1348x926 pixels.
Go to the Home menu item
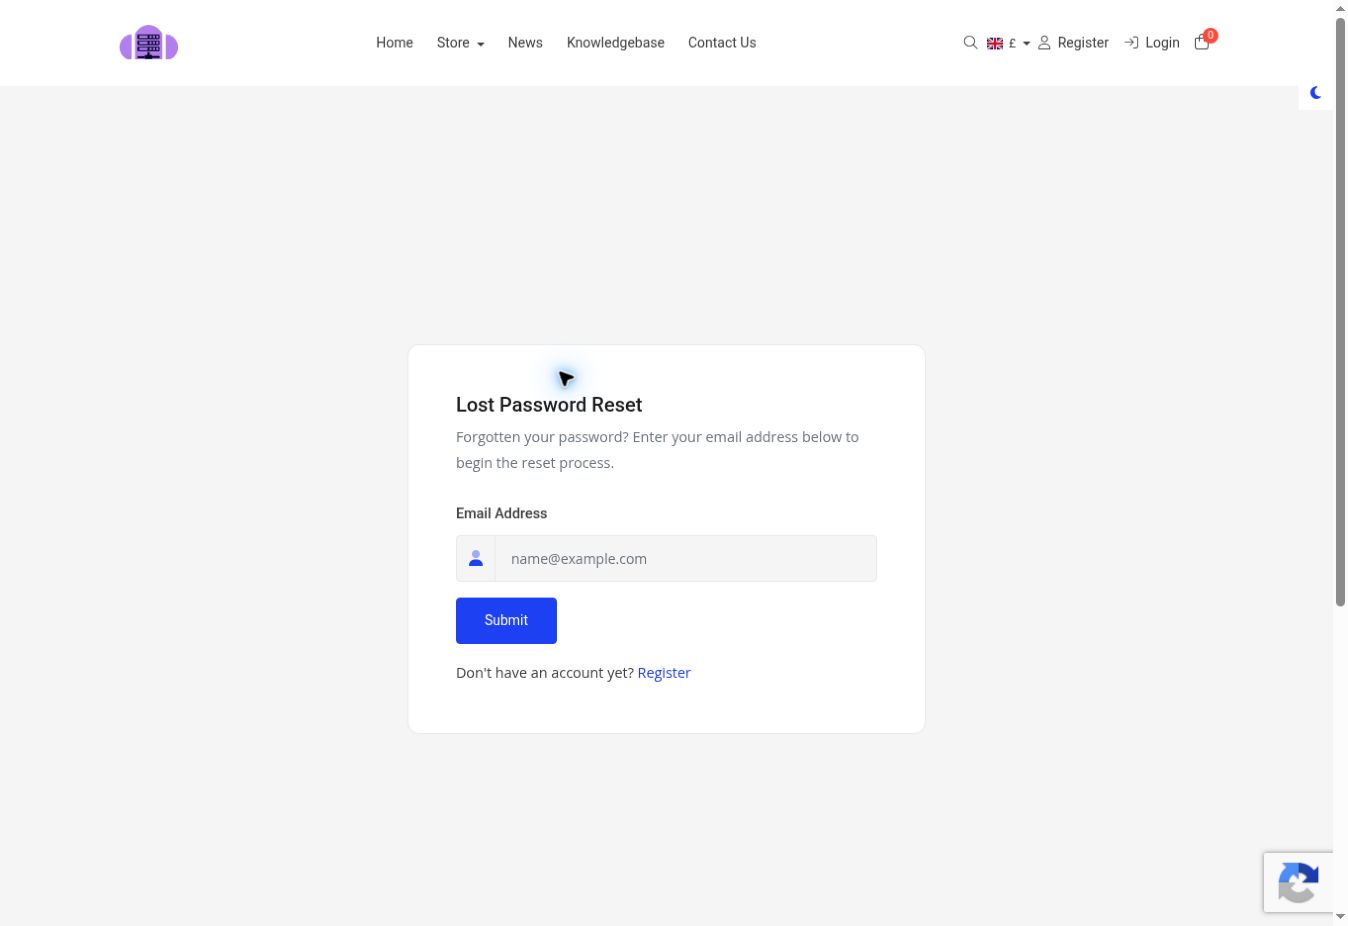tap(394, 43)
